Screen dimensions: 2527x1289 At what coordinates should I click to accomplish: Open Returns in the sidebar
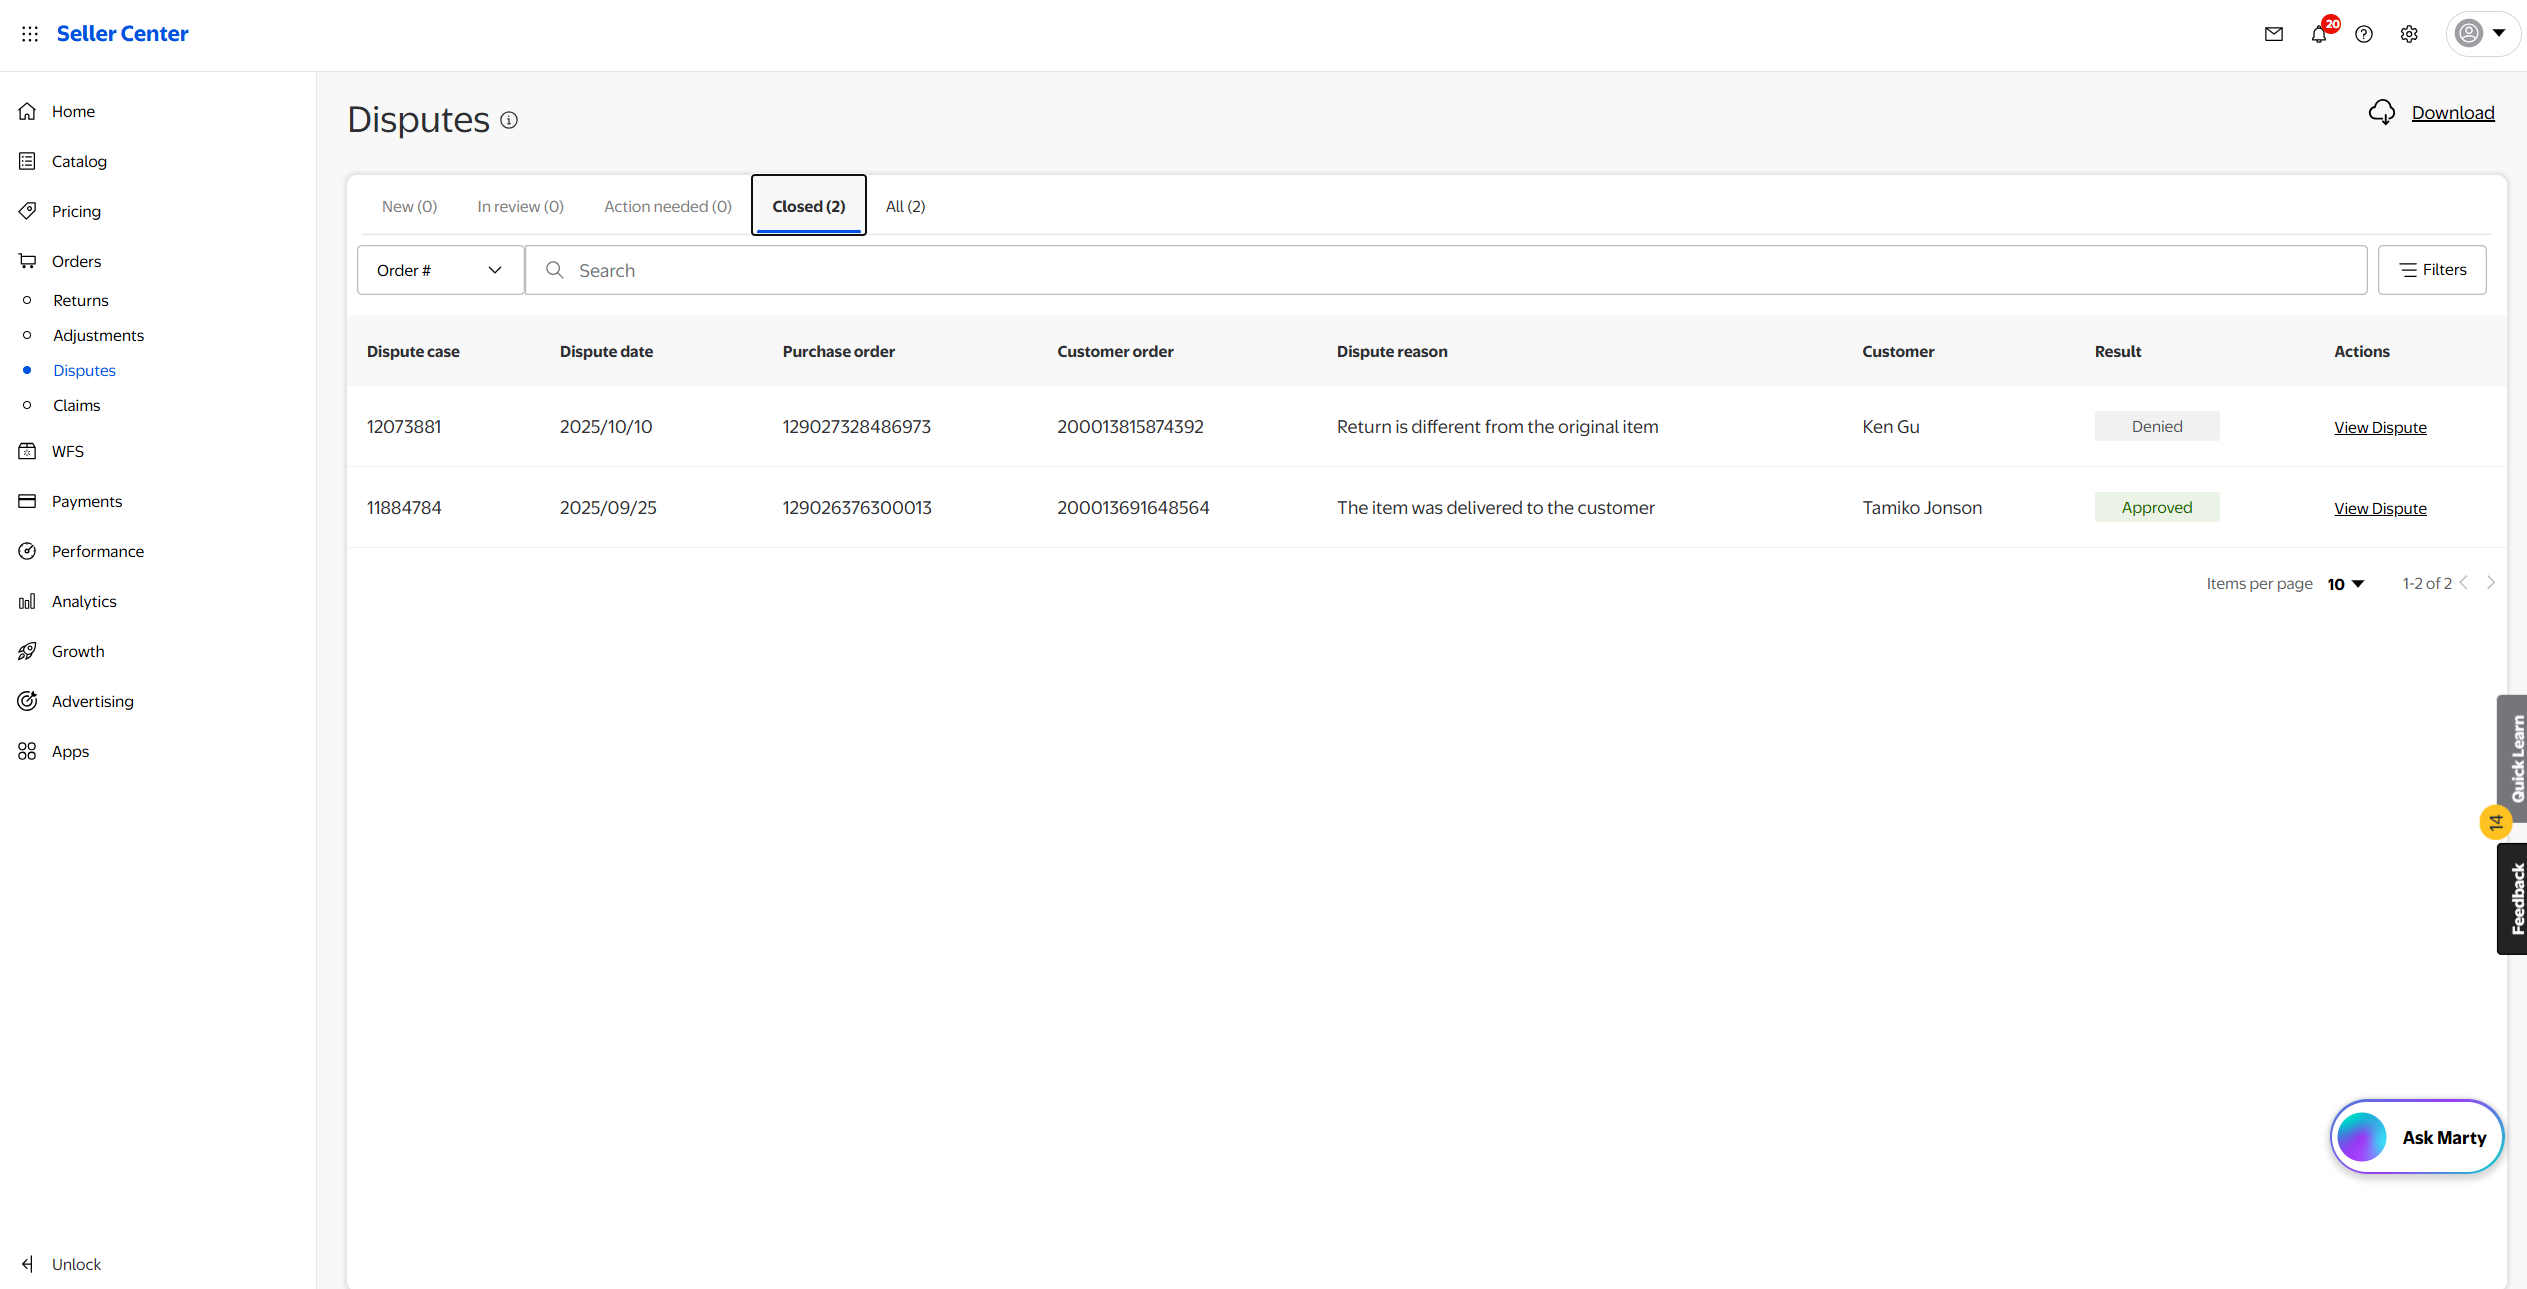[x=81, y=300]
